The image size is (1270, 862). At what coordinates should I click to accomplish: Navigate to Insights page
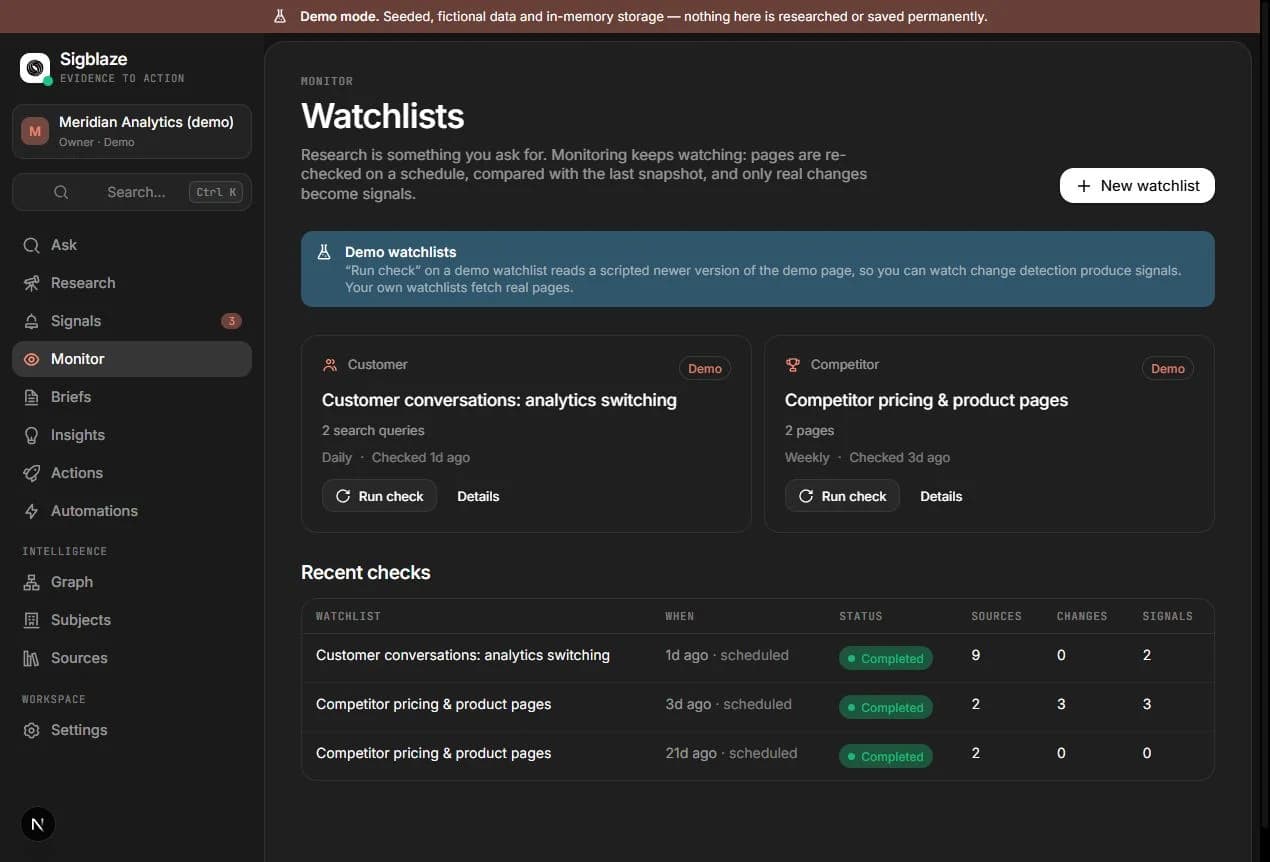click(x=132, y=435)
